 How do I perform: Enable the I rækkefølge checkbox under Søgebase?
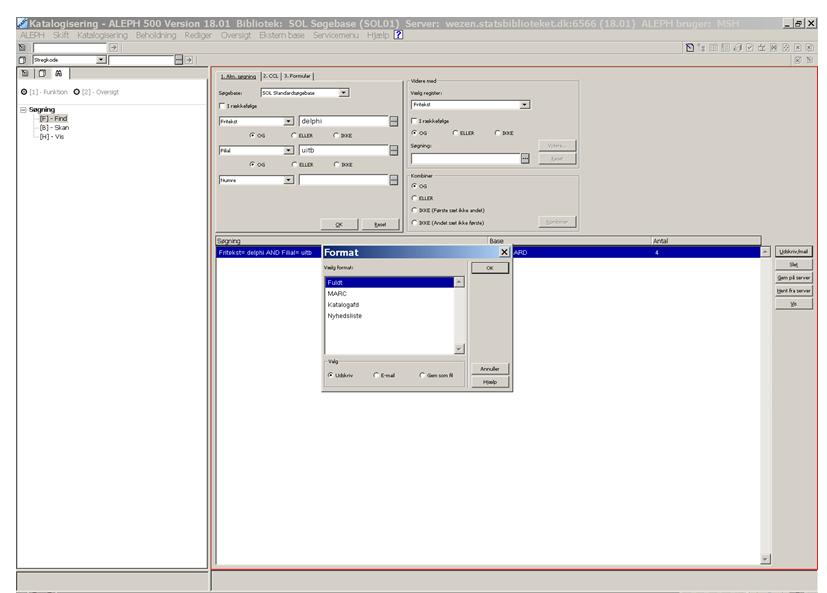coord(221,105)
